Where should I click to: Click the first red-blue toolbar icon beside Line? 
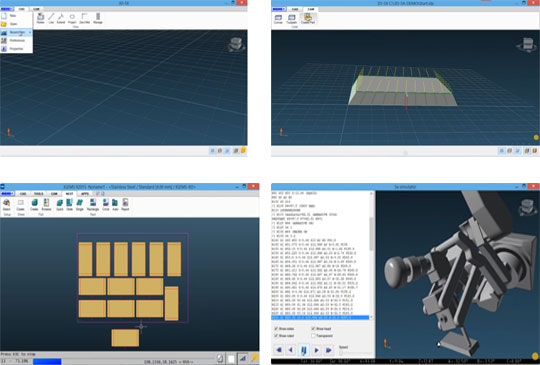point(41,19)
